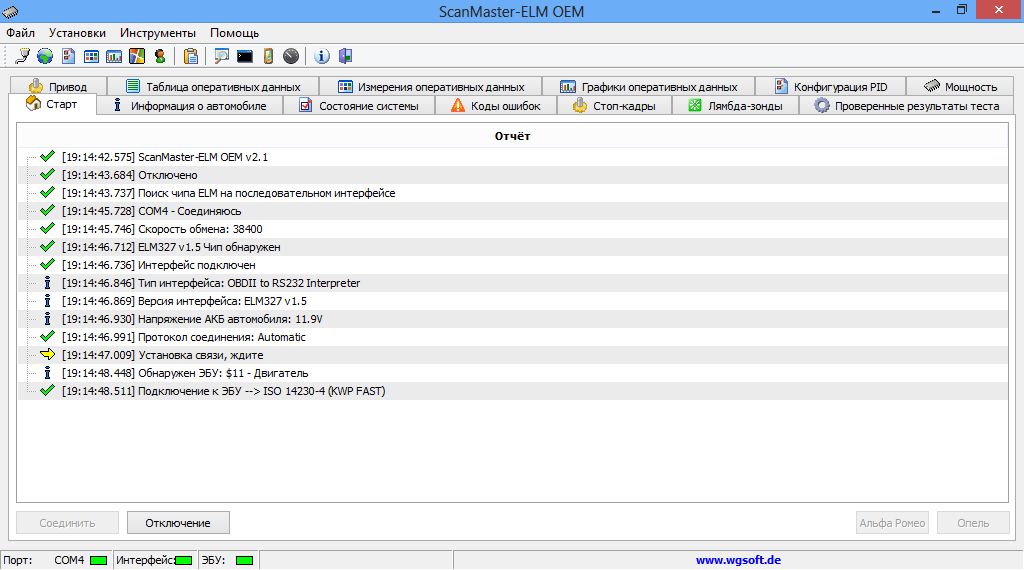Open the www.wgsoft.de link

point(738,561)
